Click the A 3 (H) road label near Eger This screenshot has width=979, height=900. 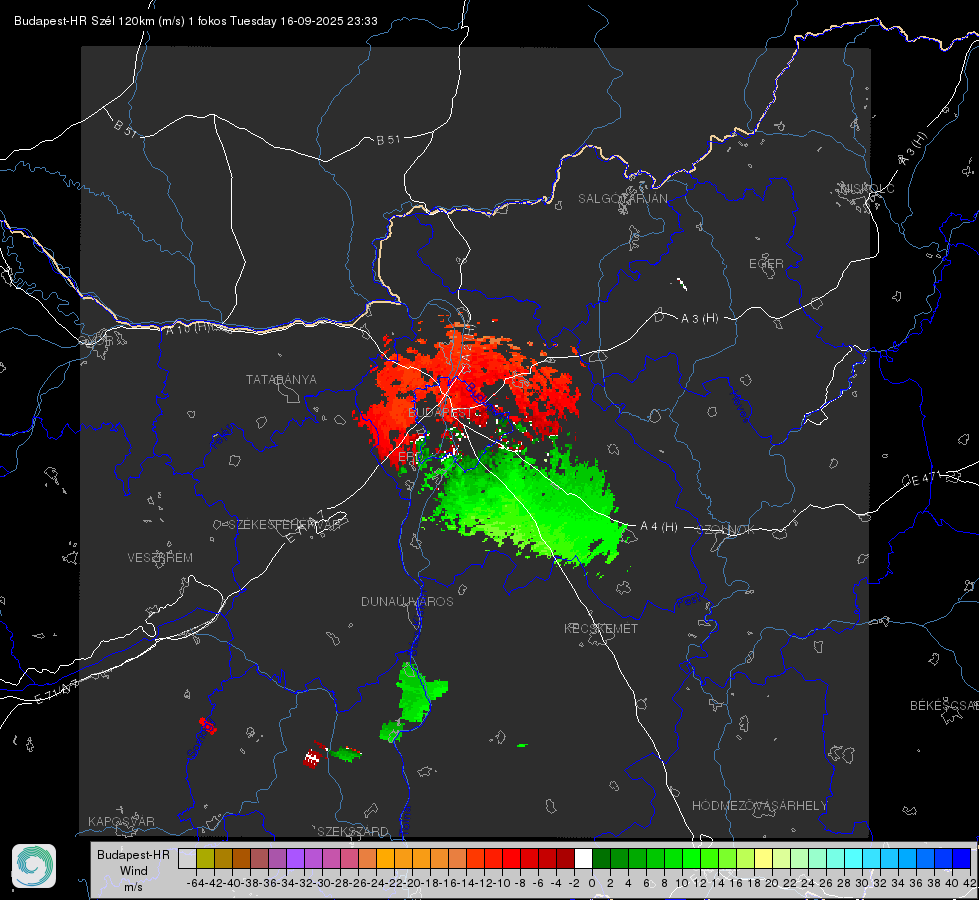(699, 319)
